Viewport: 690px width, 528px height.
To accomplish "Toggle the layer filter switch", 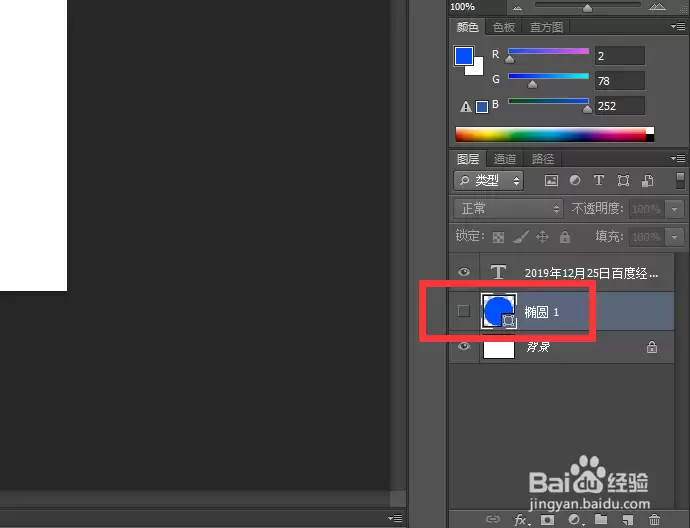I will click(x=680, y=180).
